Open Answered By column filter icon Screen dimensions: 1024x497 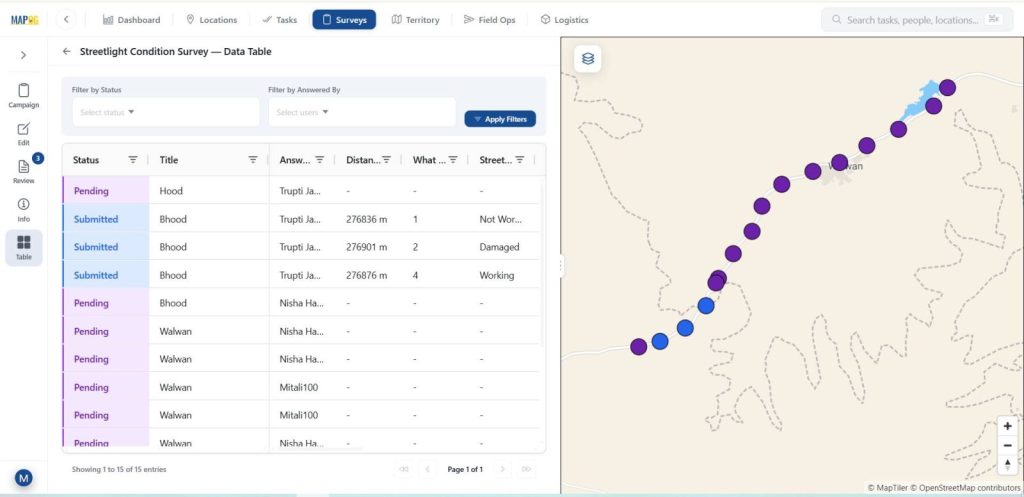pyautogui.click(x=319, y=159)
